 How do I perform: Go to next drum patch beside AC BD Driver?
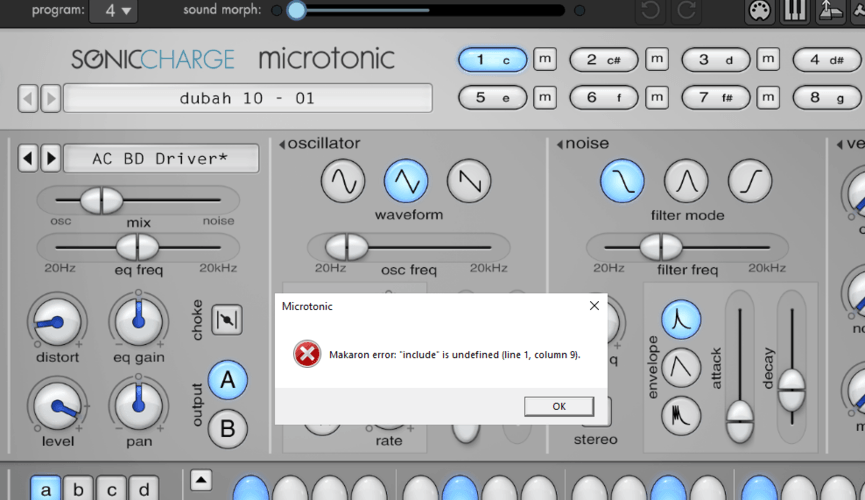click(51, 159)
